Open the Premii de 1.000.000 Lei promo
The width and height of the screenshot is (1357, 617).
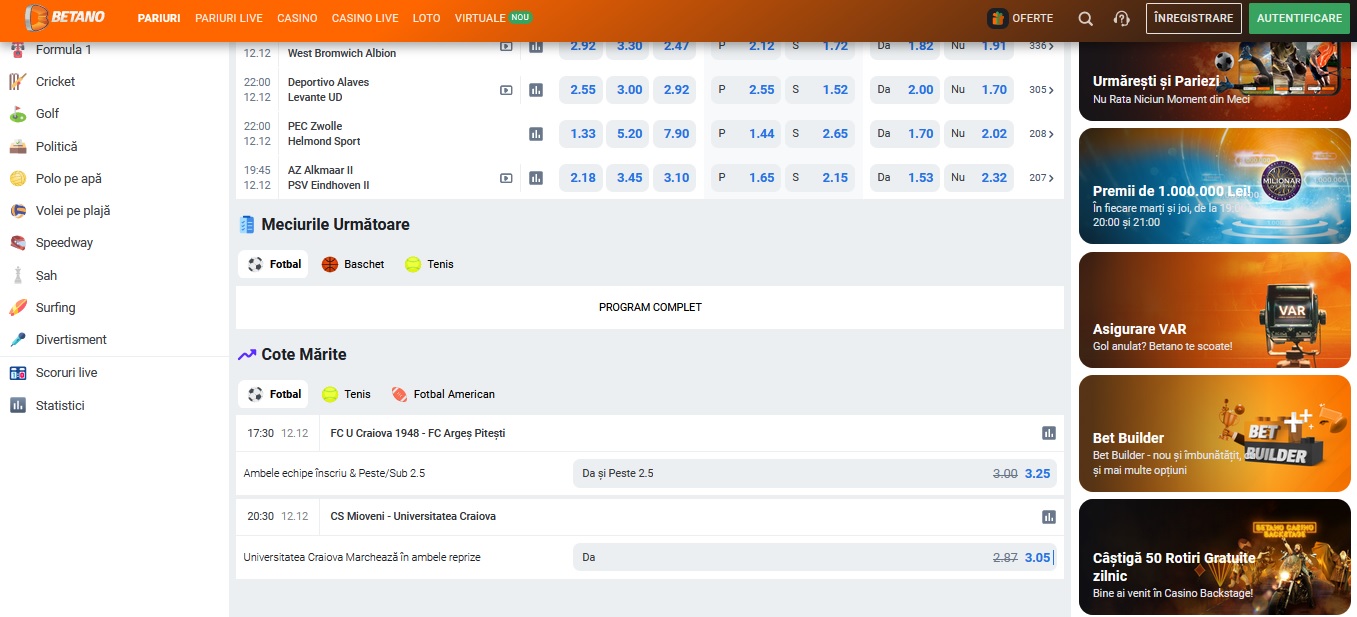point(1215,187)
